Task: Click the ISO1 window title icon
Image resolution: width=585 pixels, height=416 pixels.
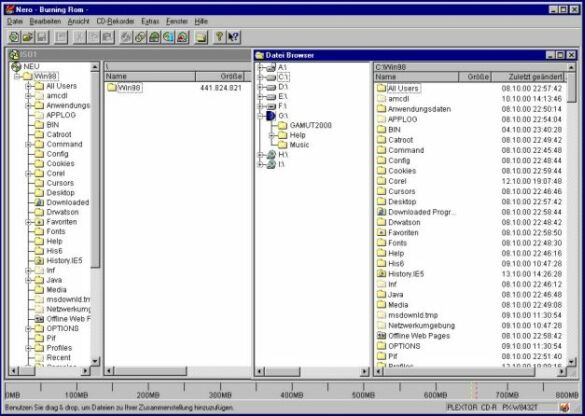Action: click(14, 55)
